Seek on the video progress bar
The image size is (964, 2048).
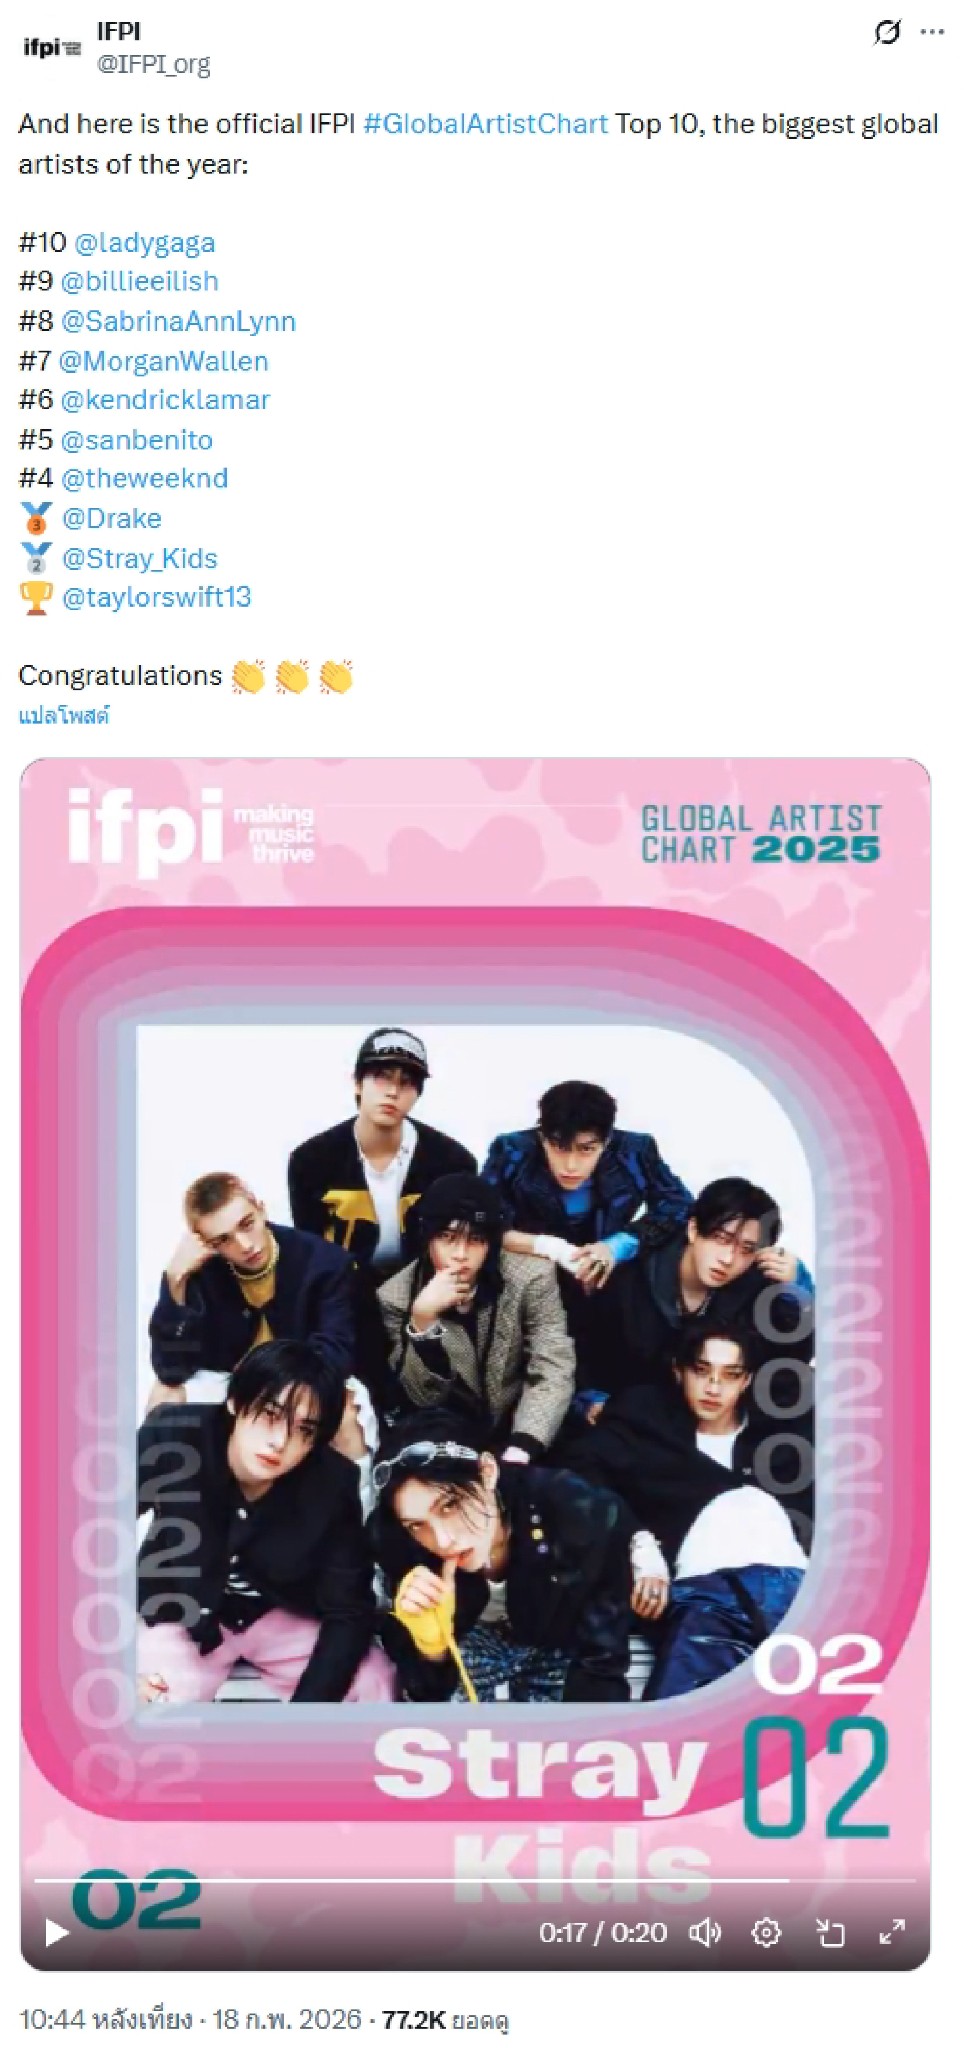point(475,1881)
